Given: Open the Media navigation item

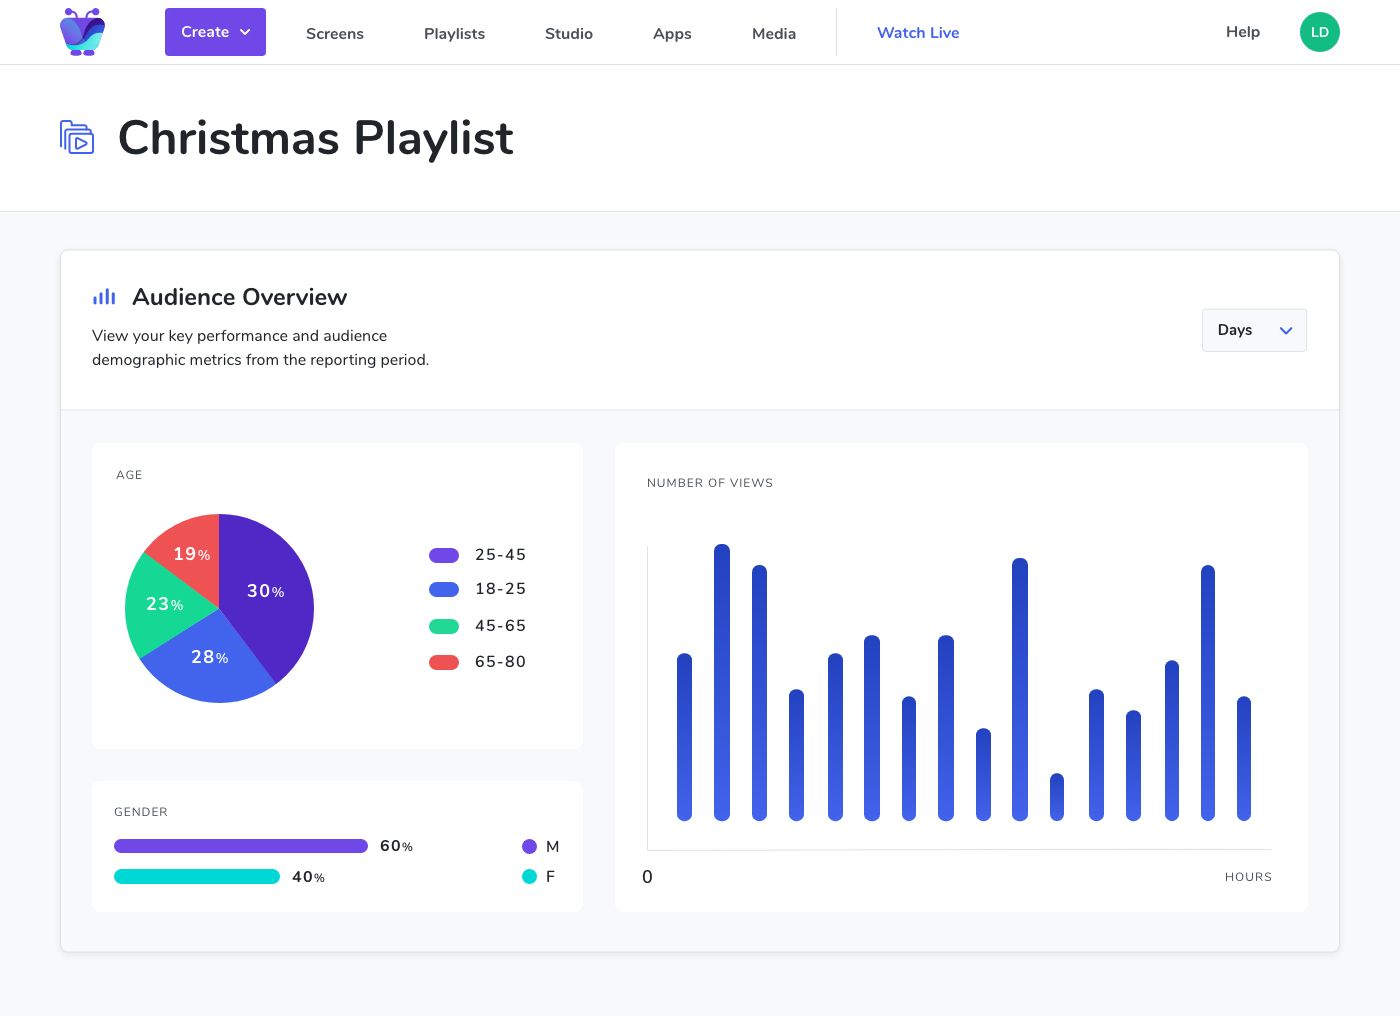Looking at the screenshot, I should pos(774,33).
